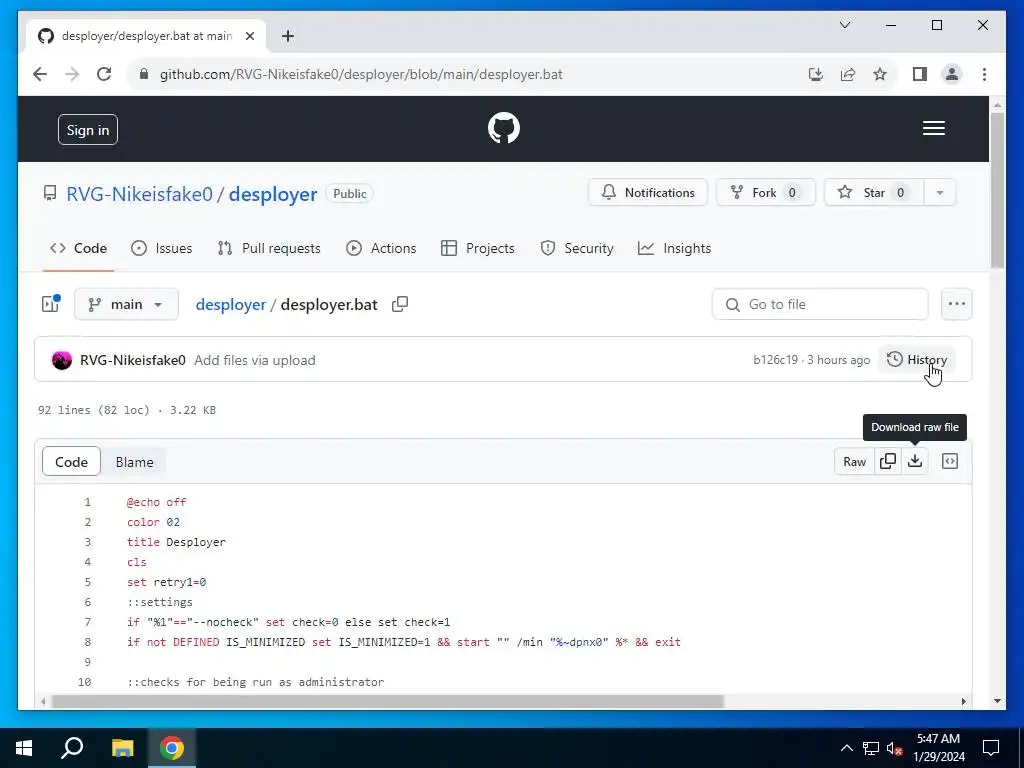Click code line number 8
The image size is (1024, 768).
88,642
